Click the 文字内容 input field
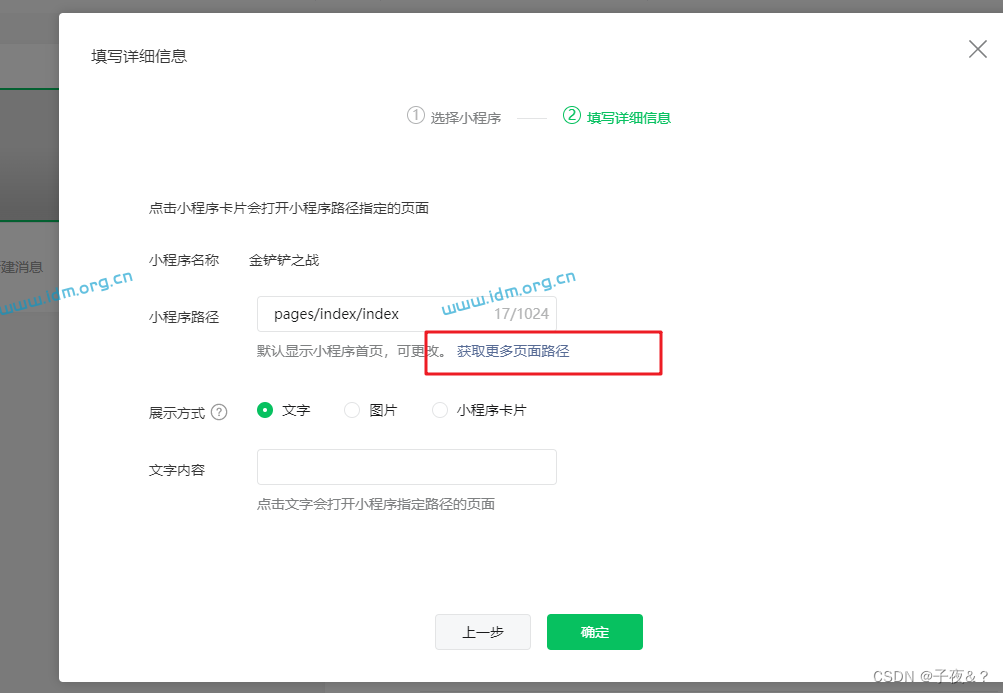This screenshot has height=693, width=1003. 407,467
